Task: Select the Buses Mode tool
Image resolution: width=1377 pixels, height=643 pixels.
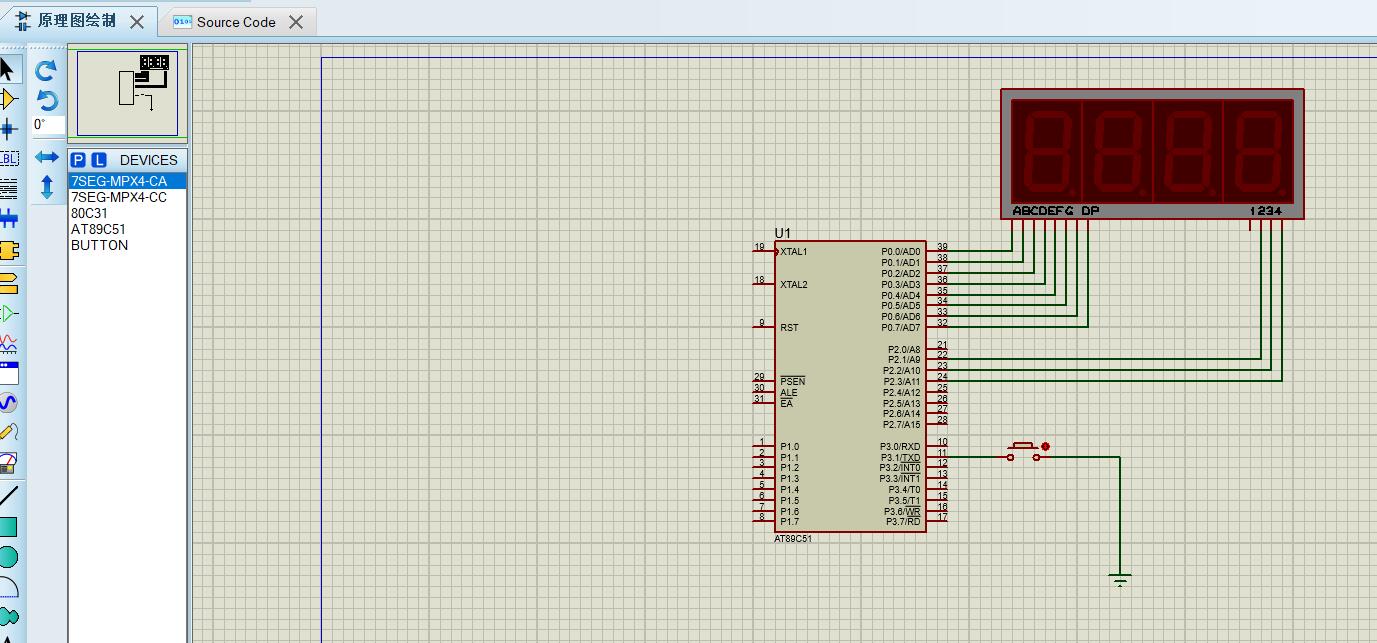Action: [x=7, y=218]
